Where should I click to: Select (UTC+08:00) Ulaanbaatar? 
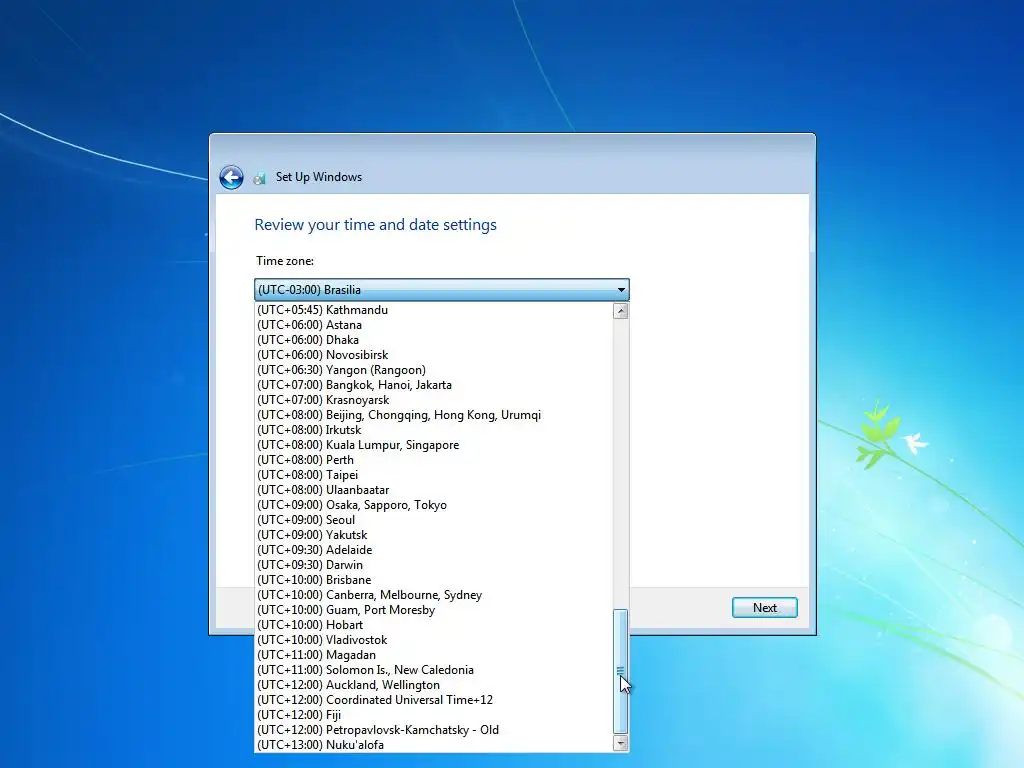click(x=434, y=490)
